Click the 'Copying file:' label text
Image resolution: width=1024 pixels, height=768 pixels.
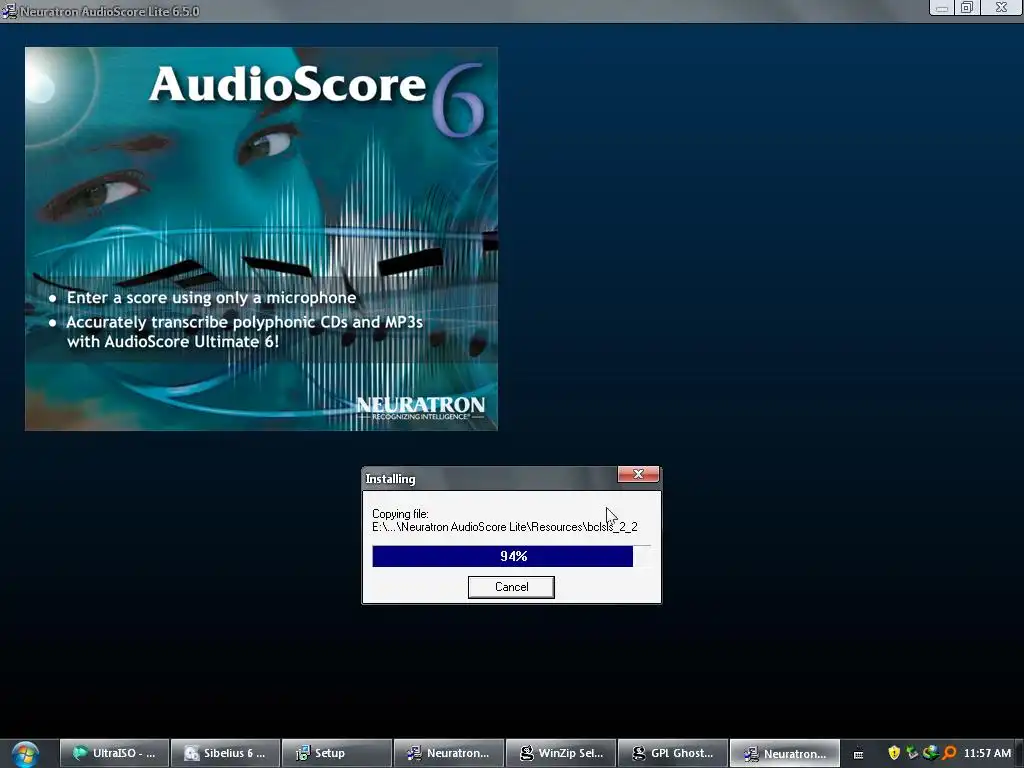400,514
